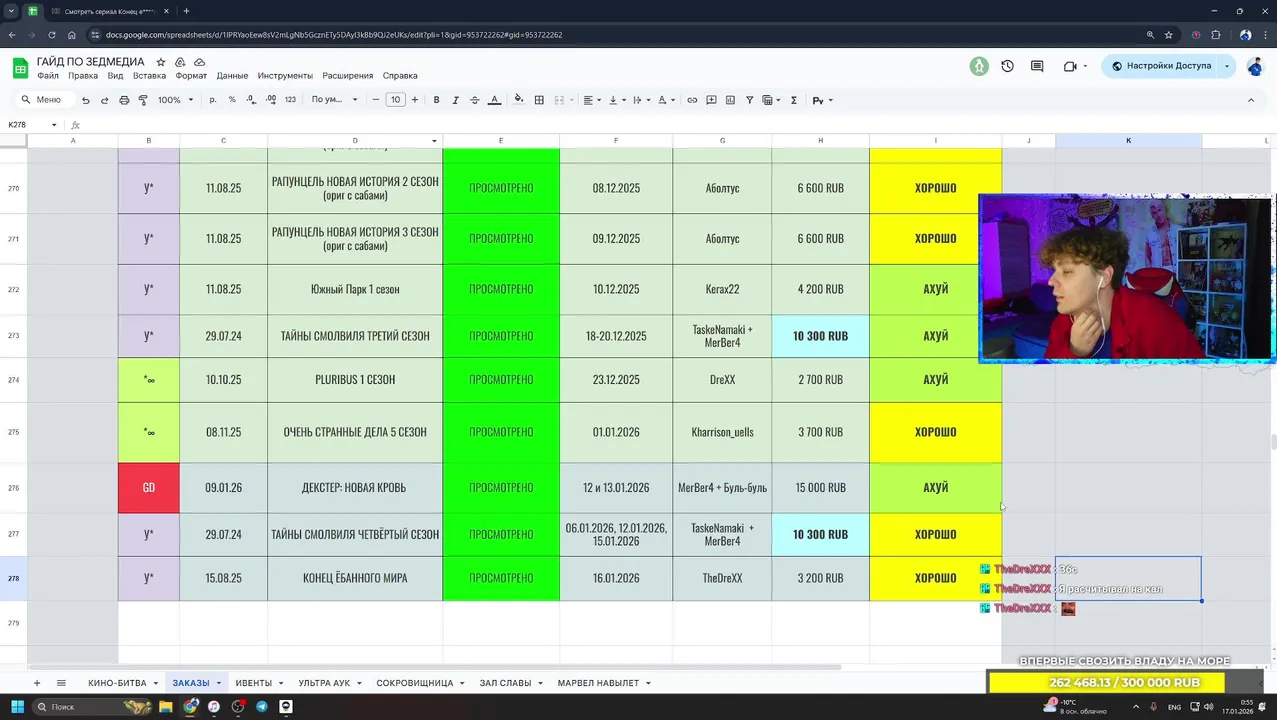The height and width of the screenshot is (720, 1277).
Task: Decrease font size minus button
Action: click(x=376, y=100)
